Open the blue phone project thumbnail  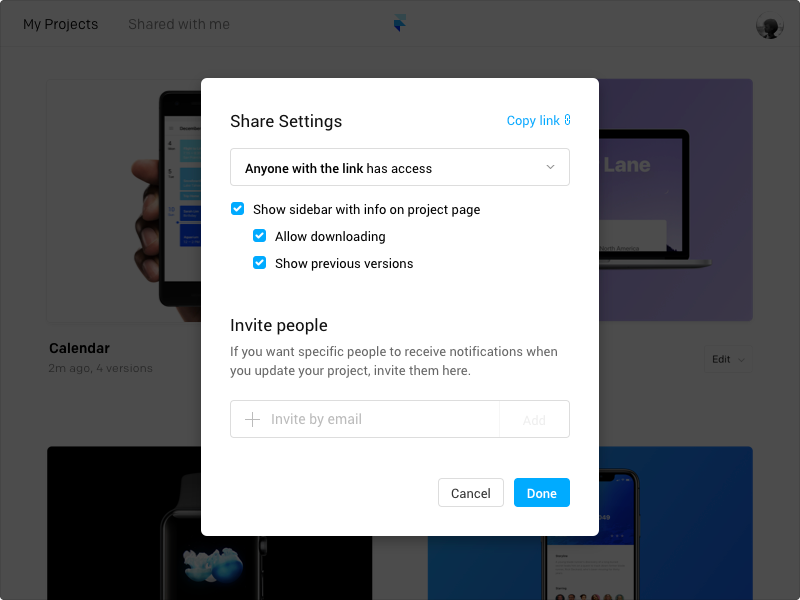[x=676, y=523]
